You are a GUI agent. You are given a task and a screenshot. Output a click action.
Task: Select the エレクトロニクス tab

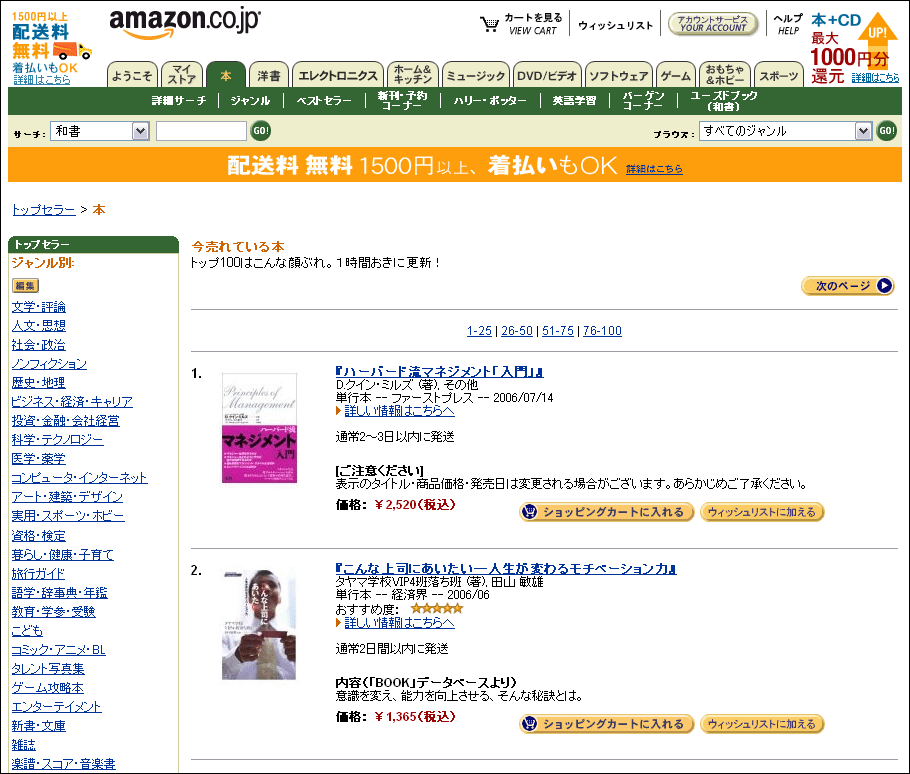click(x=338, y=75)
